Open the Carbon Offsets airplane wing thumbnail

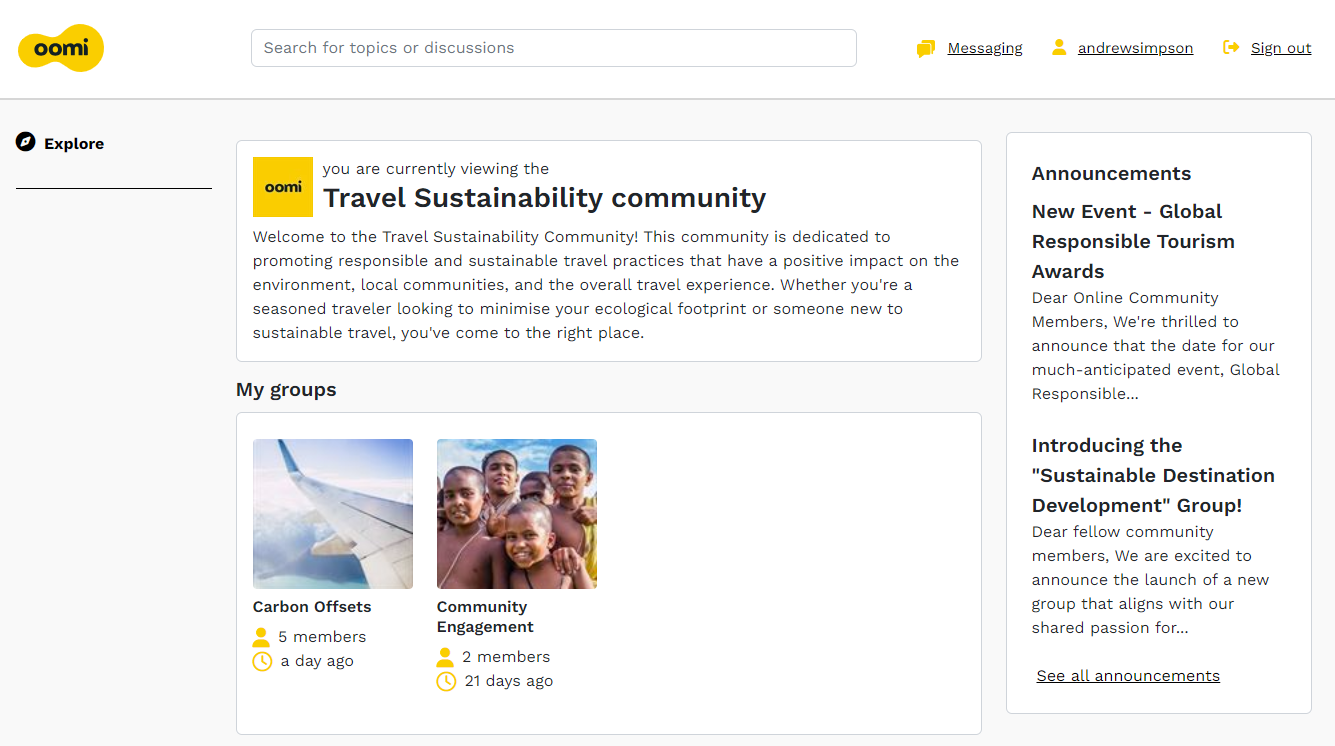[333, 514]
